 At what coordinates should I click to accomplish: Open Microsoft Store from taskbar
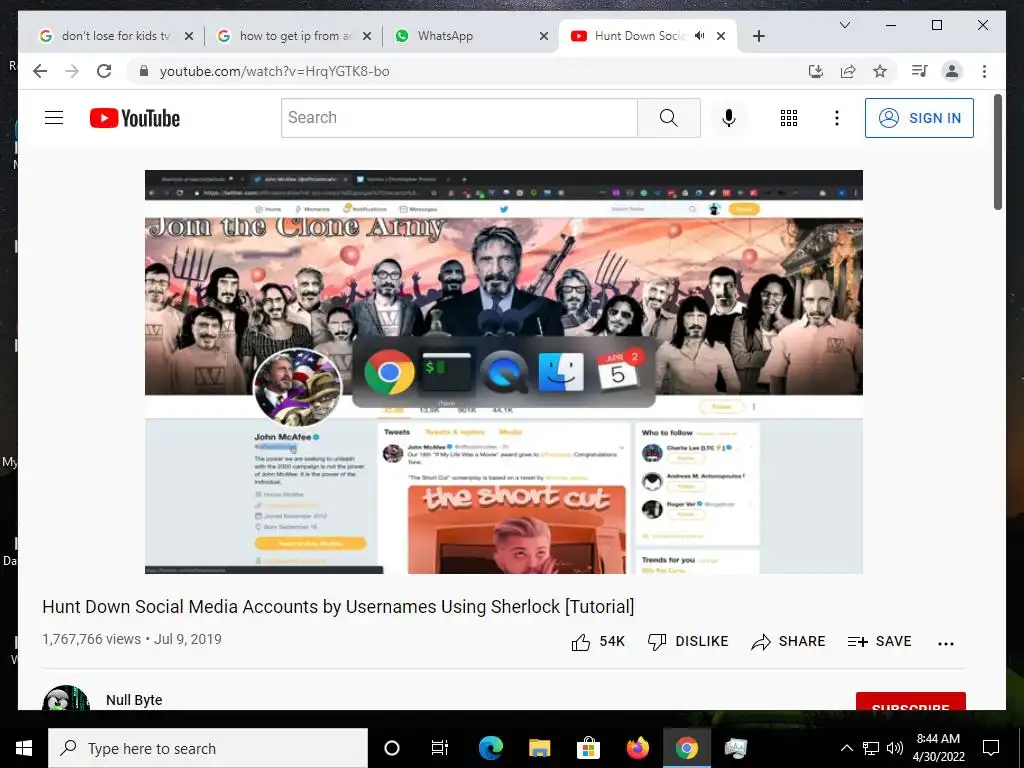(588, 748)
